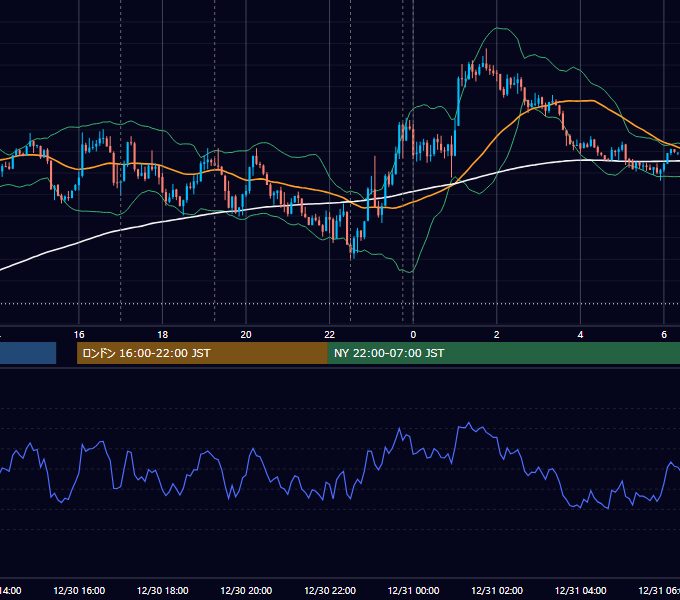The width and height of the screenshot is (680, 600).
Task: Click the 0 hour label on upper axis
Action: click(413, 335)
